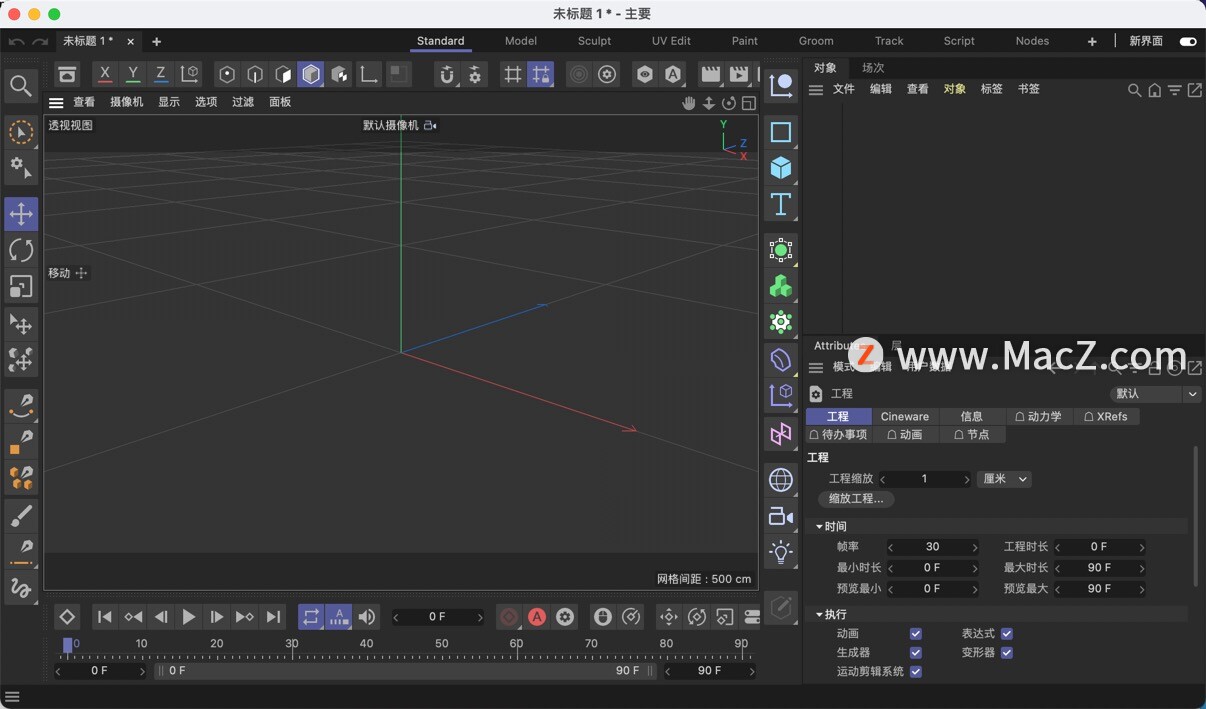Uncheck the 动画 checkbox
The height and width of the screenshot is (709, 1206).
915,634
